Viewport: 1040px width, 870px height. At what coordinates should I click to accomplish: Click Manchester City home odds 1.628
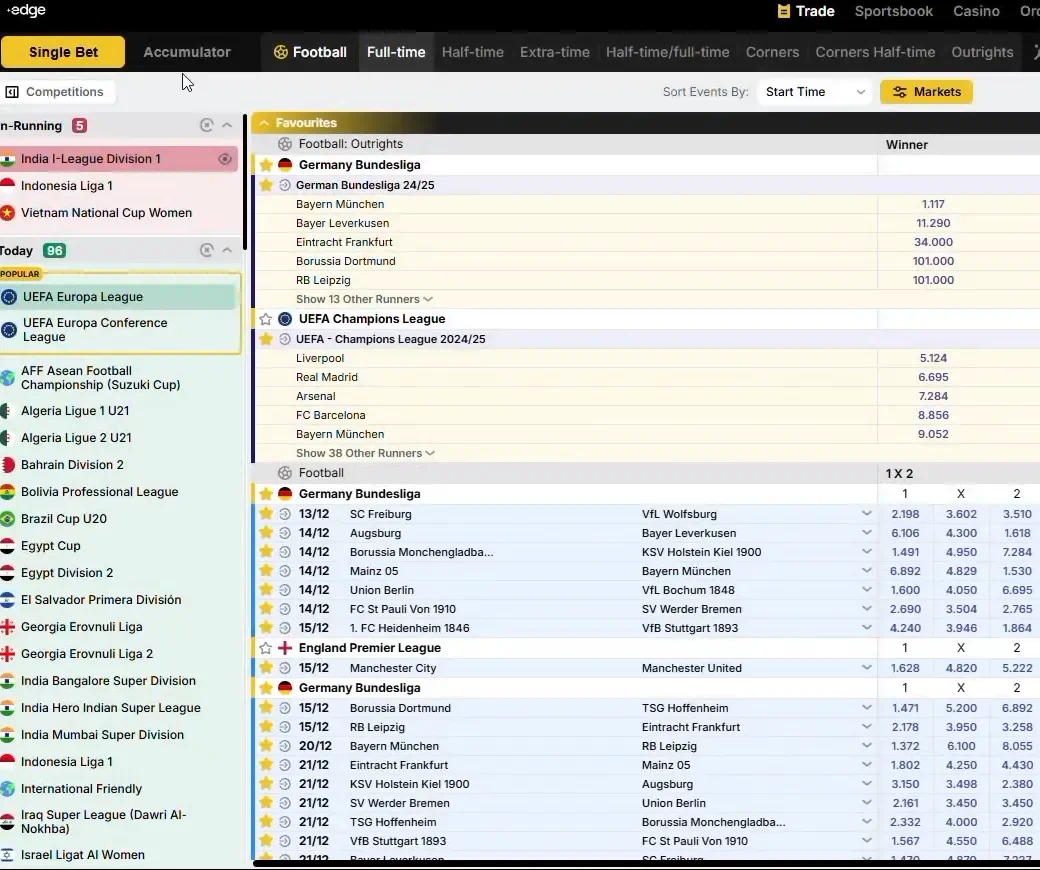905,668
